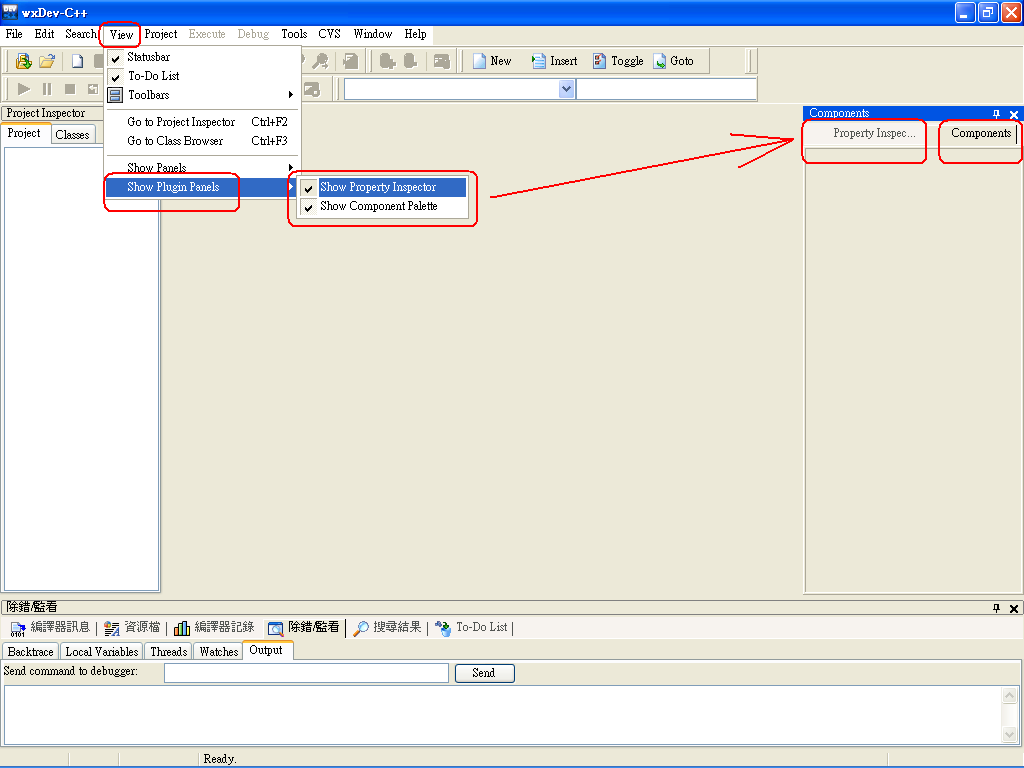The height and width of the screenshot is (768, 1024).
Task: Click the debug stop square icon
Action: [x=70, y=89]
